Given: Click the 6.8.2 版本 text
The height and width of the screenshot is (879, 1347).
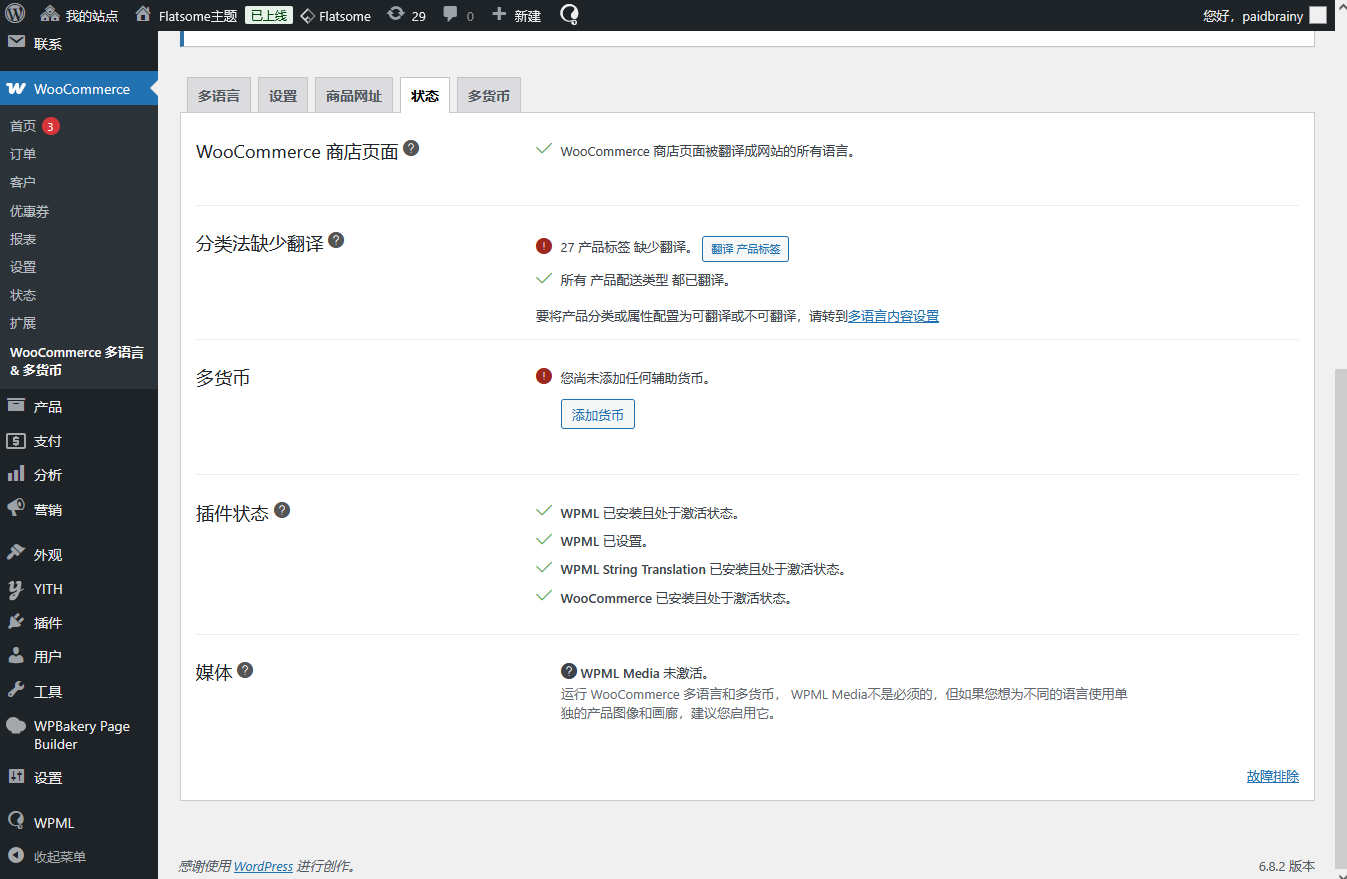Looking at the screenshot, I should pos(1287,866).
